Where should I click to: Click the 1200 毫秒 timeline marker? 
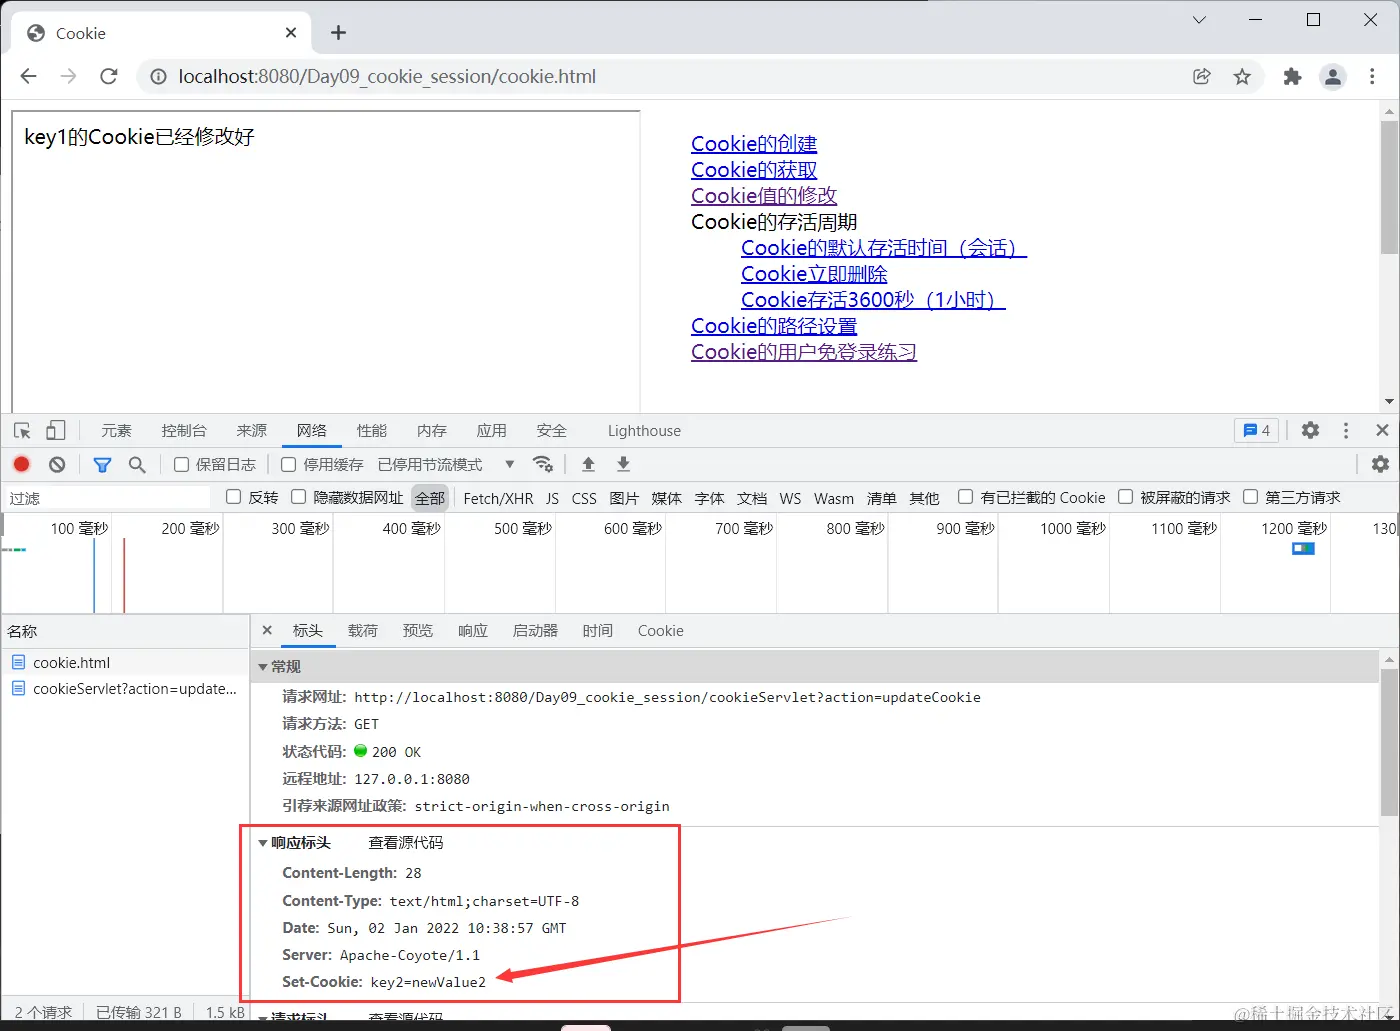coord(1293,528)
